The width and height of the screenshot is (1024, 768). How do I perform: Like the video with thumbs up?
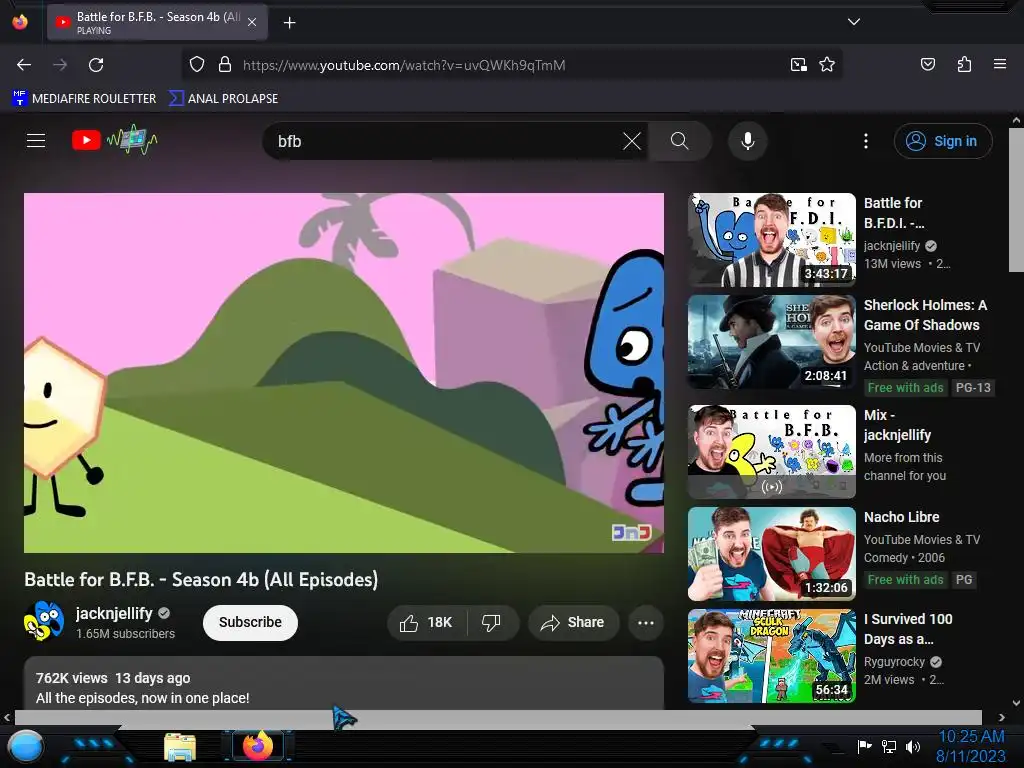[x=427, y=622]
